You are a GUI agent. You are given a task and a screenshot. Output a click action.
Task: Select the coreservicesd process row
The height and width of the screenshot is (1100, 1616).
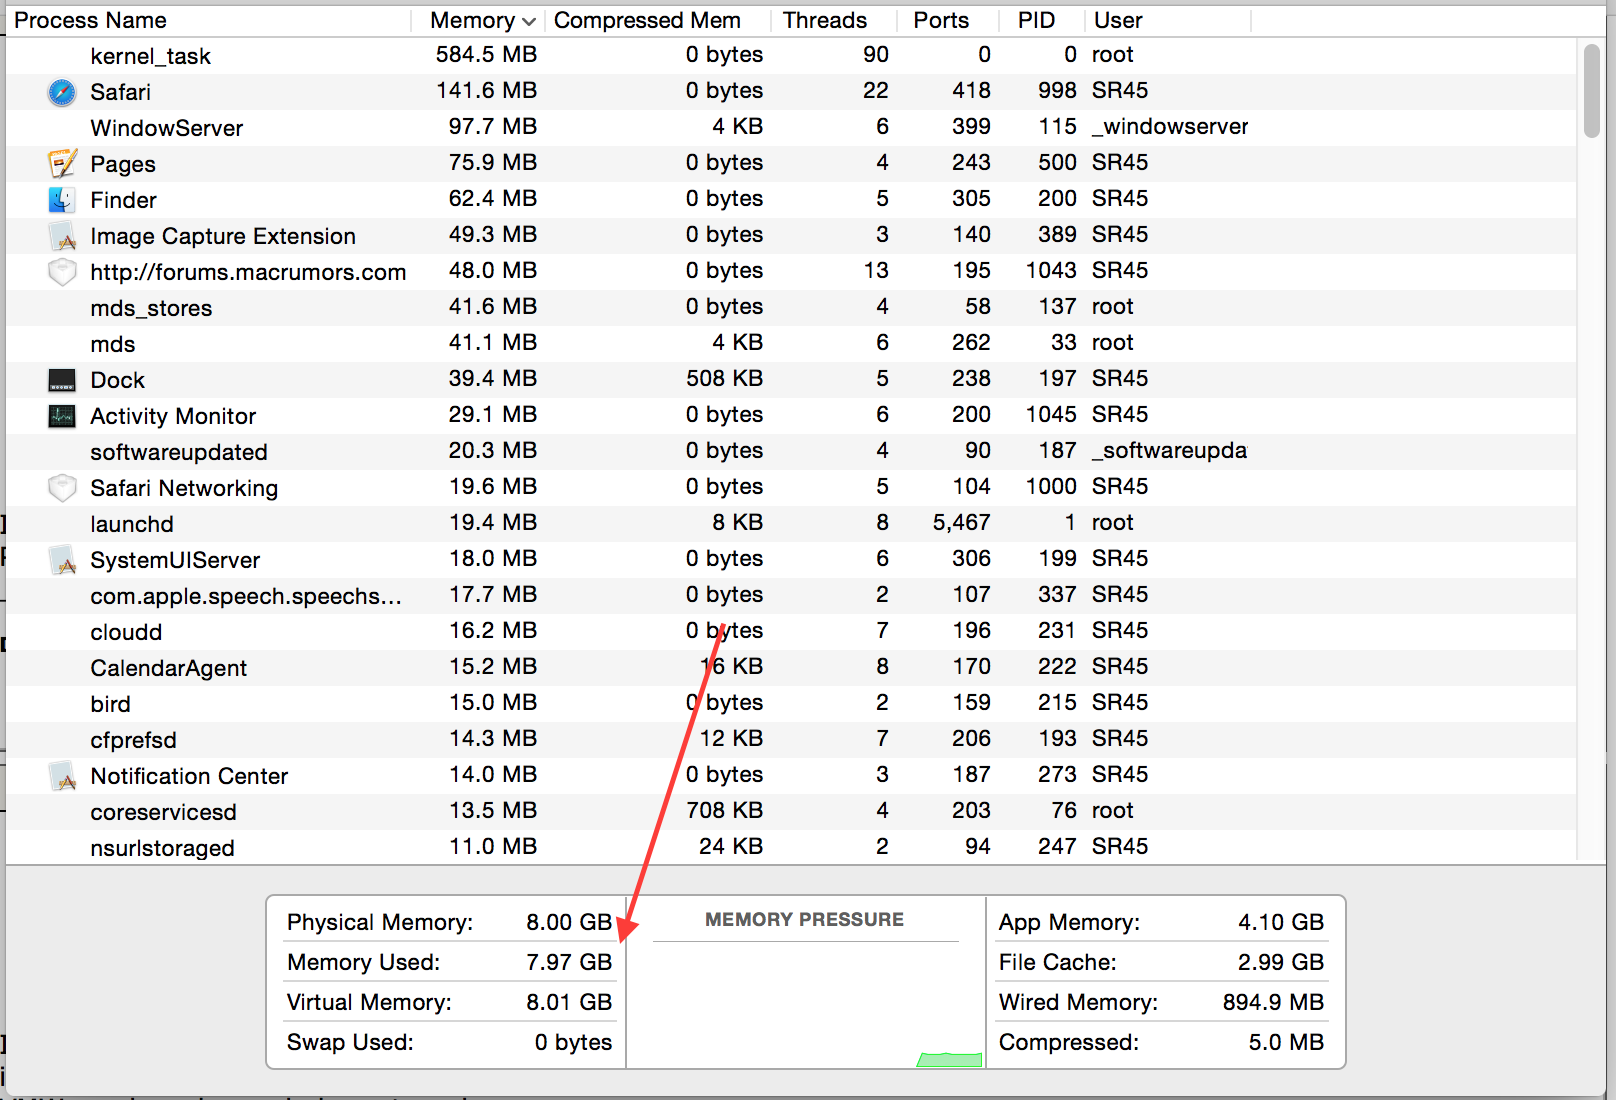point(791,812)
